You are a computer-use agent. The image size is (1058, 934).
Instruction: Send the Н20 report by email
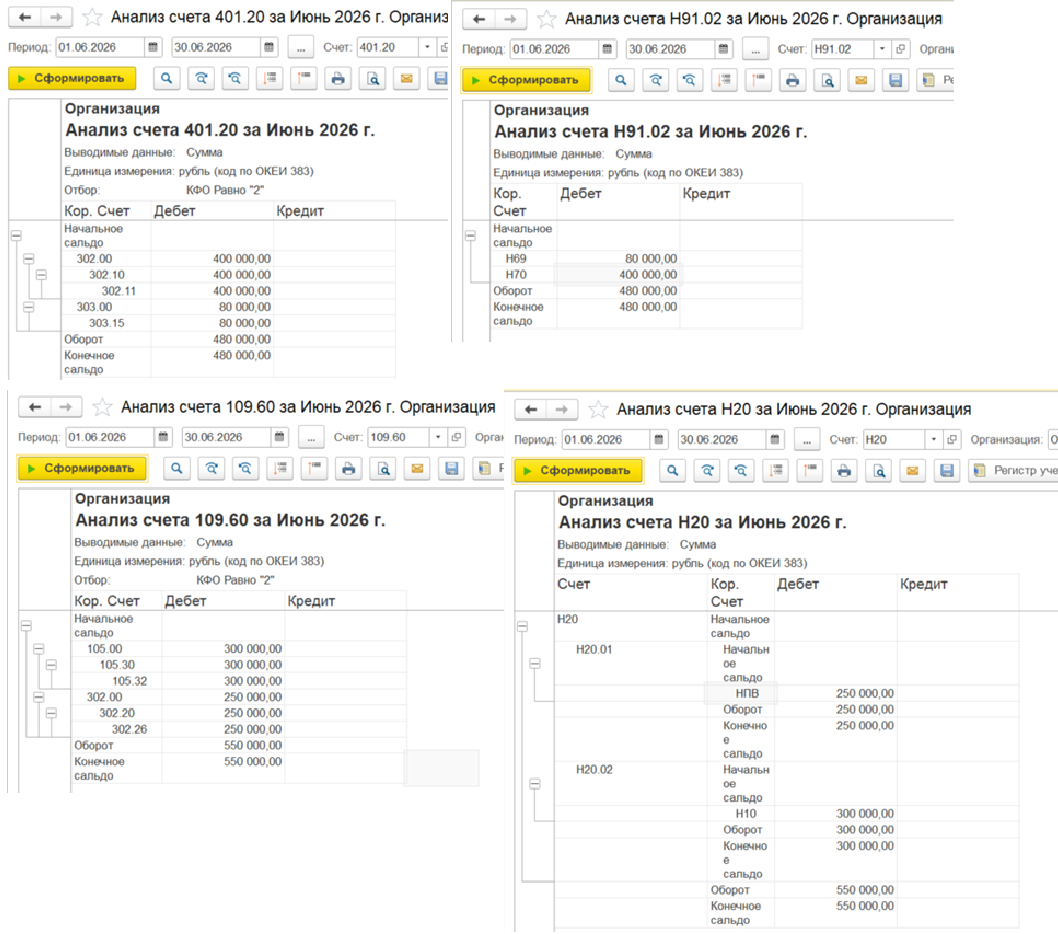click(x=913, y=470)
